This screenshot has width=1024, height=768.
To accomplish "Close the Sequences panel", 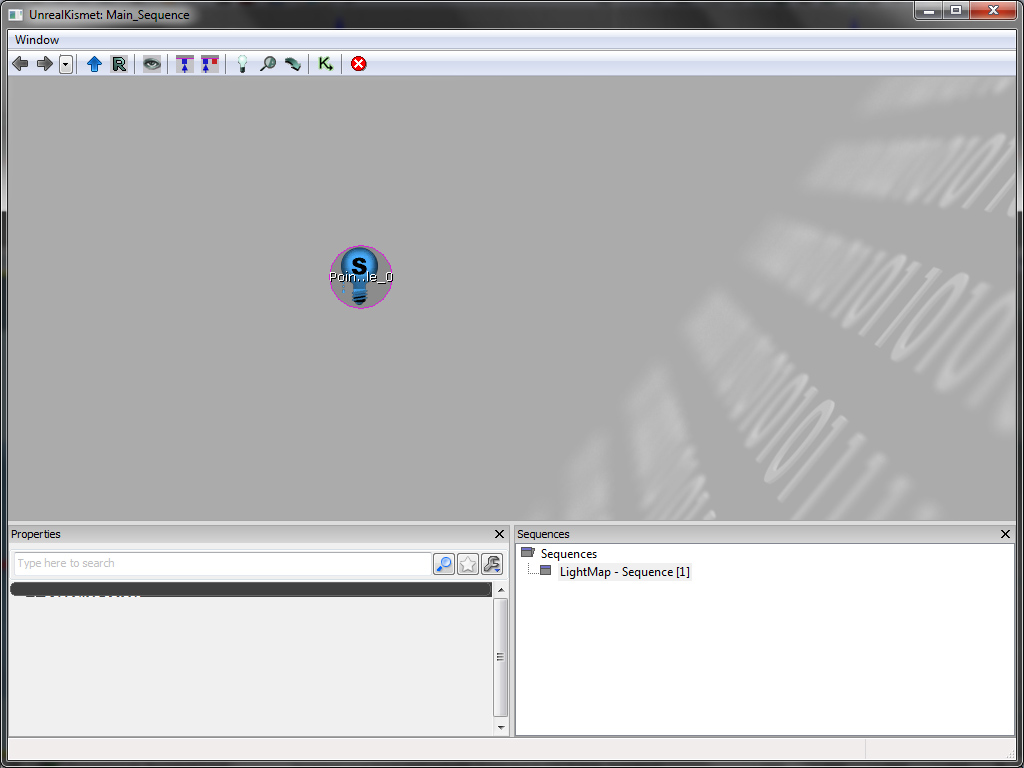I will (1006, 534).
